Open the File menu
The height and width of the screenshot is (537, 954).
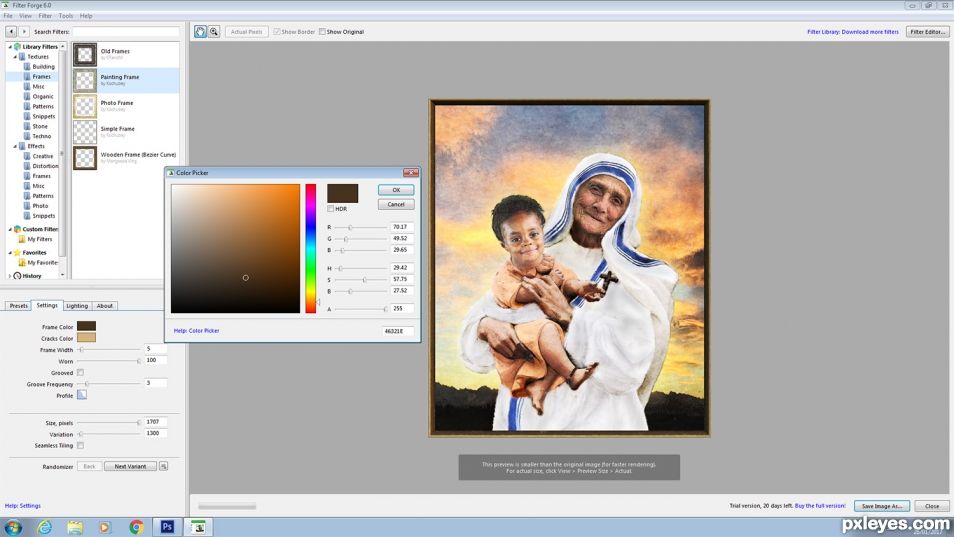[x=8, y=16]
